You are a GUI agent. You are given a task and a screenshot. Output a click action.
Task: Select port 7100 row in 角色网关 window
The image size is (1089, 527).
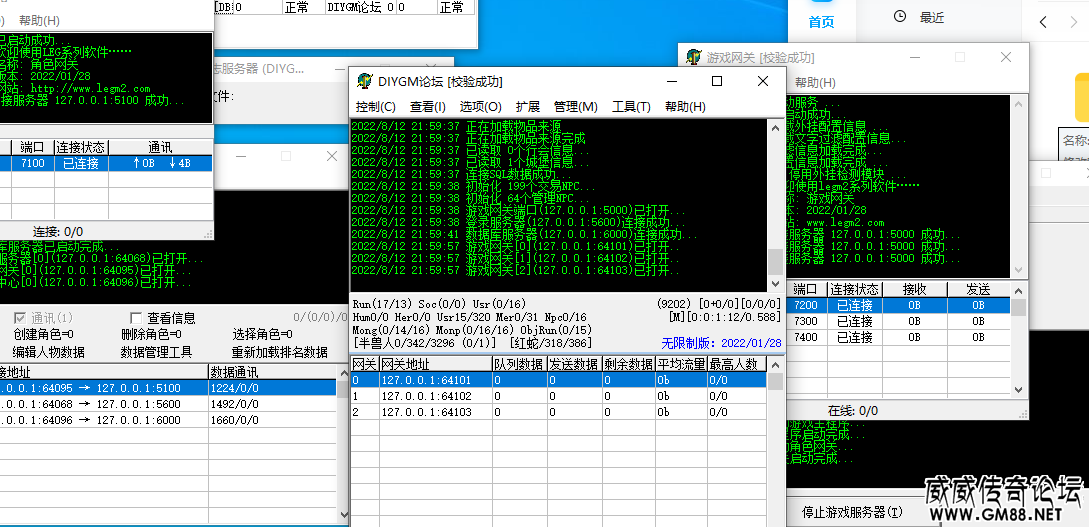coord(106,164)
